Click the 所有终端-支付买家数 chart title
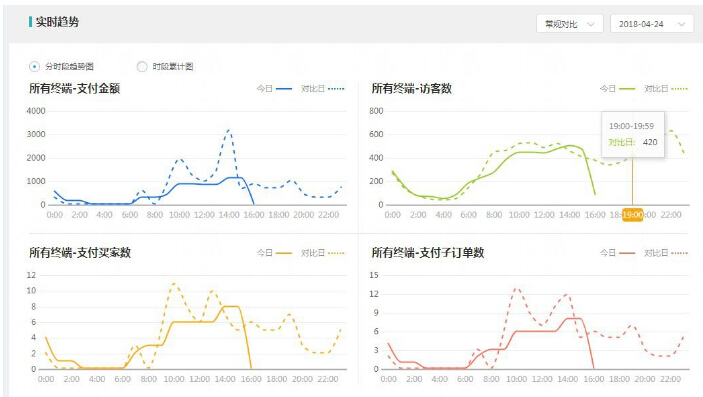 pos(80,253)
